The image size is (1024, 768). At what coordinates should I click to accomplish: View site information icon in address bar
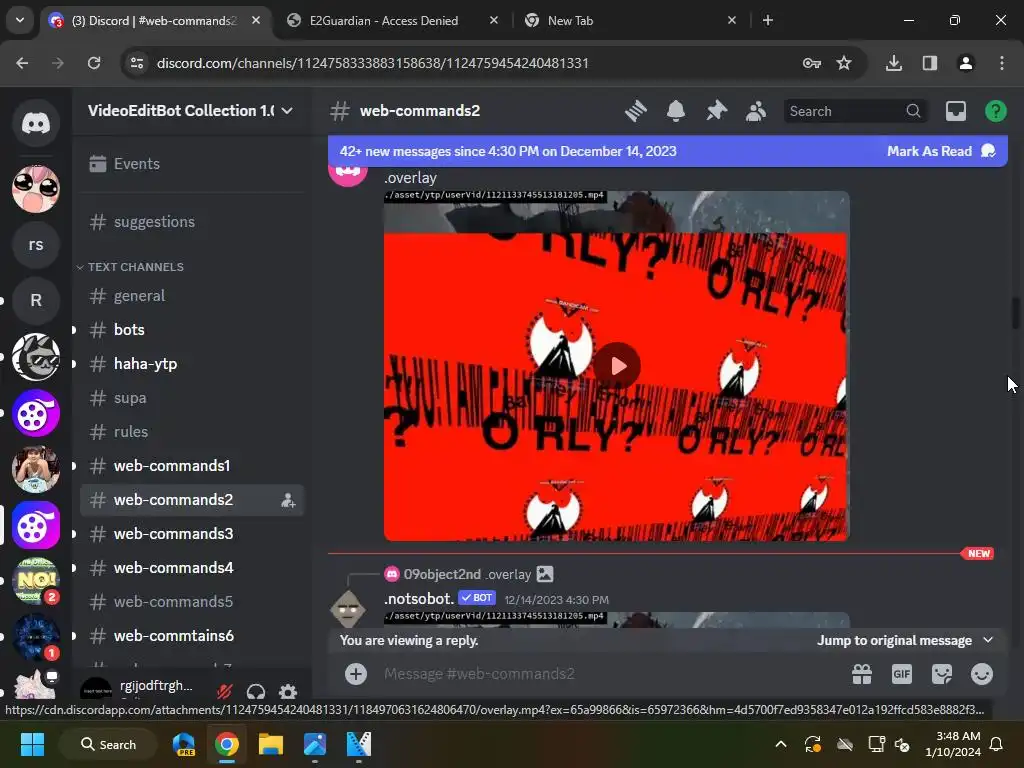coord(137,63)
